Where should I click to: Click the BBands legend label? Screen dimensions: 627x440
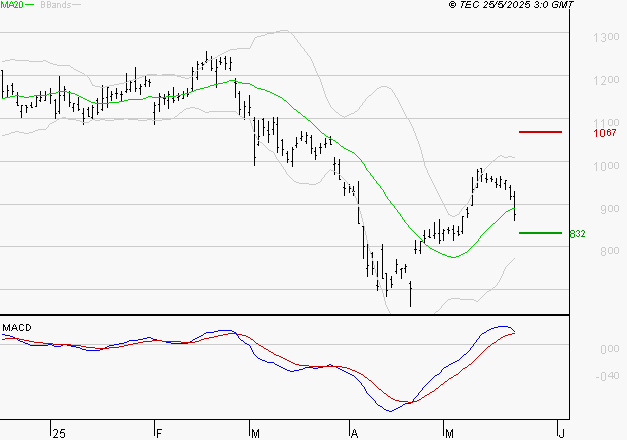pyautogui.click(x=56, y=5)
